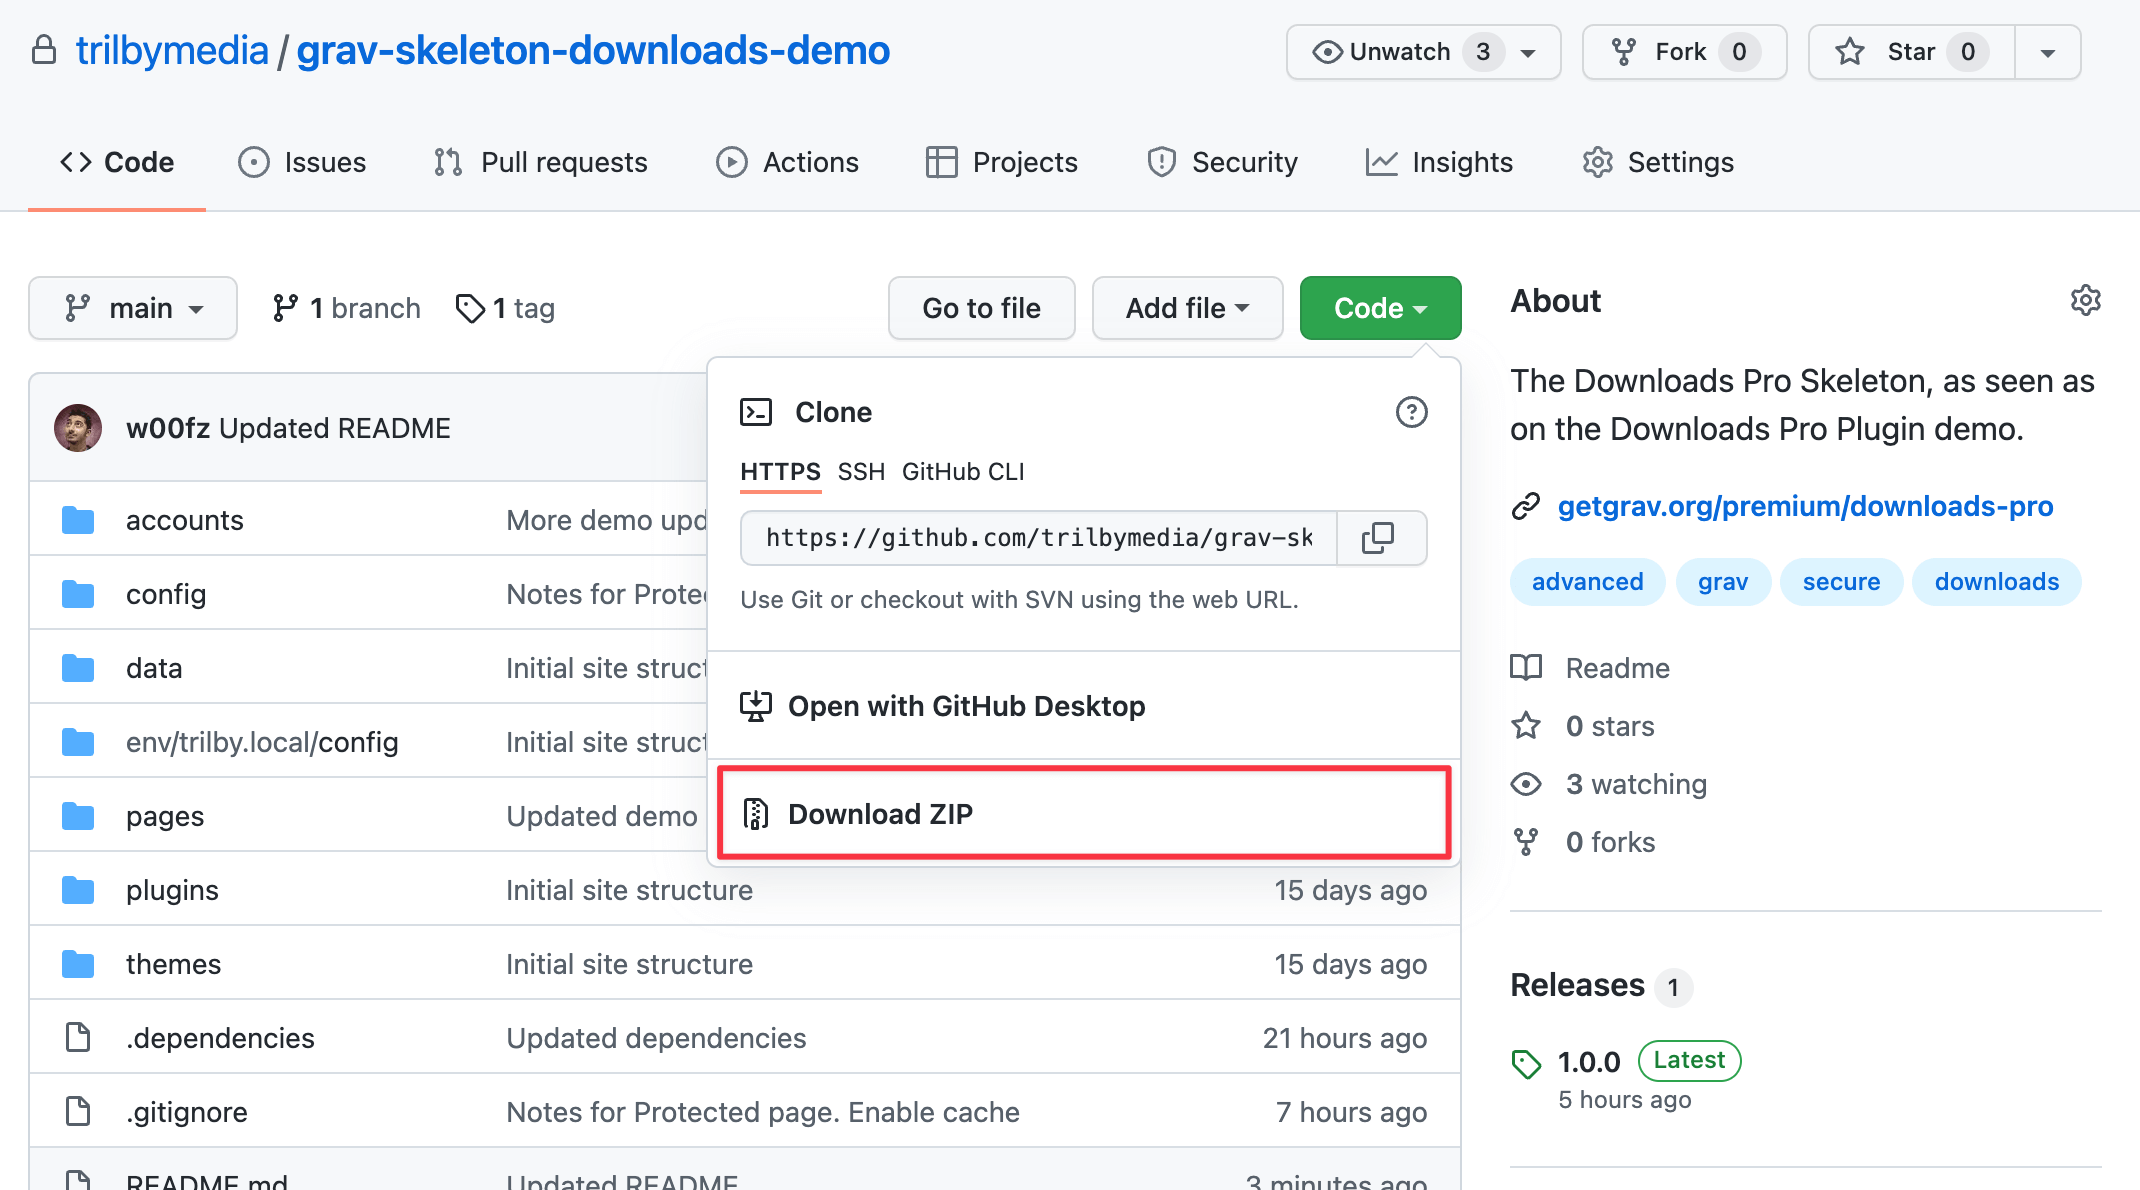
Task: Select the GitHub CLI clone option
Action: pyautogui.click(x=963, y=472)
